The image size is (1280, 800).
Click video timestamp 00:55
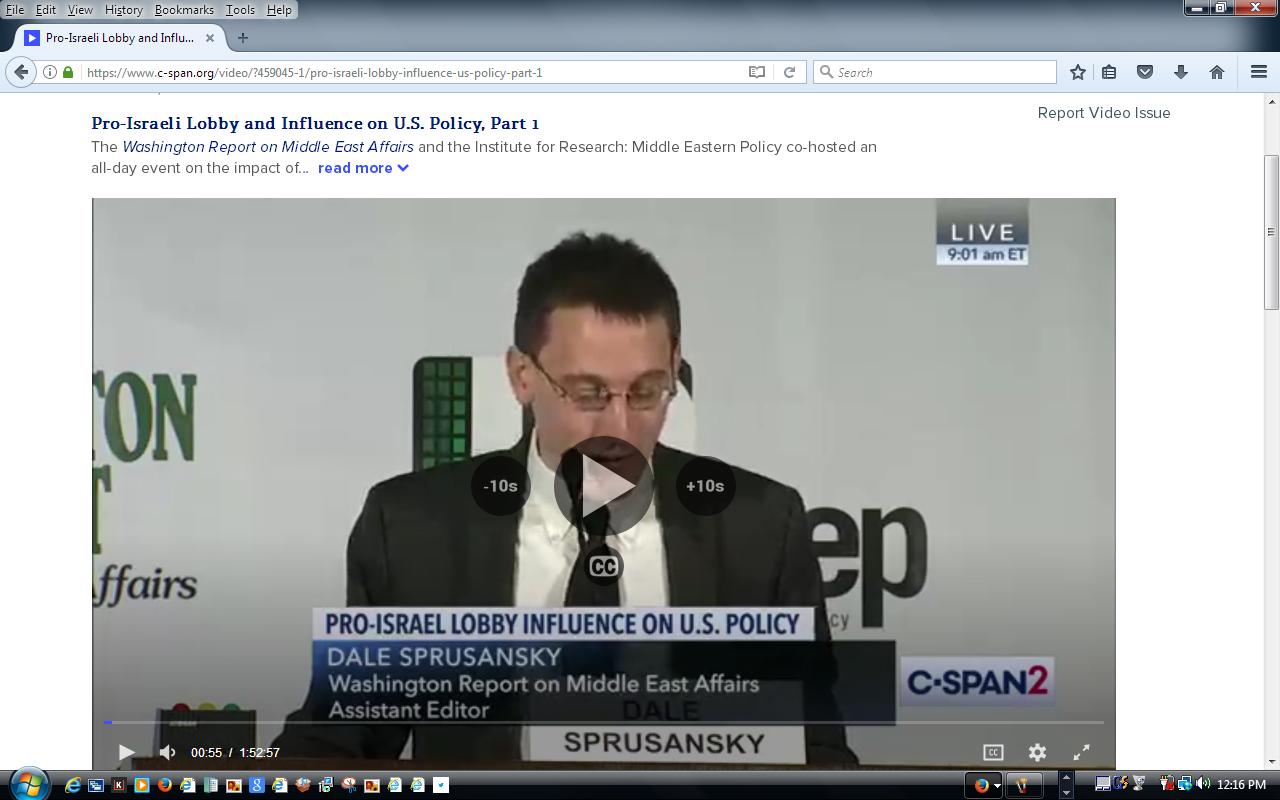[206, 752]
